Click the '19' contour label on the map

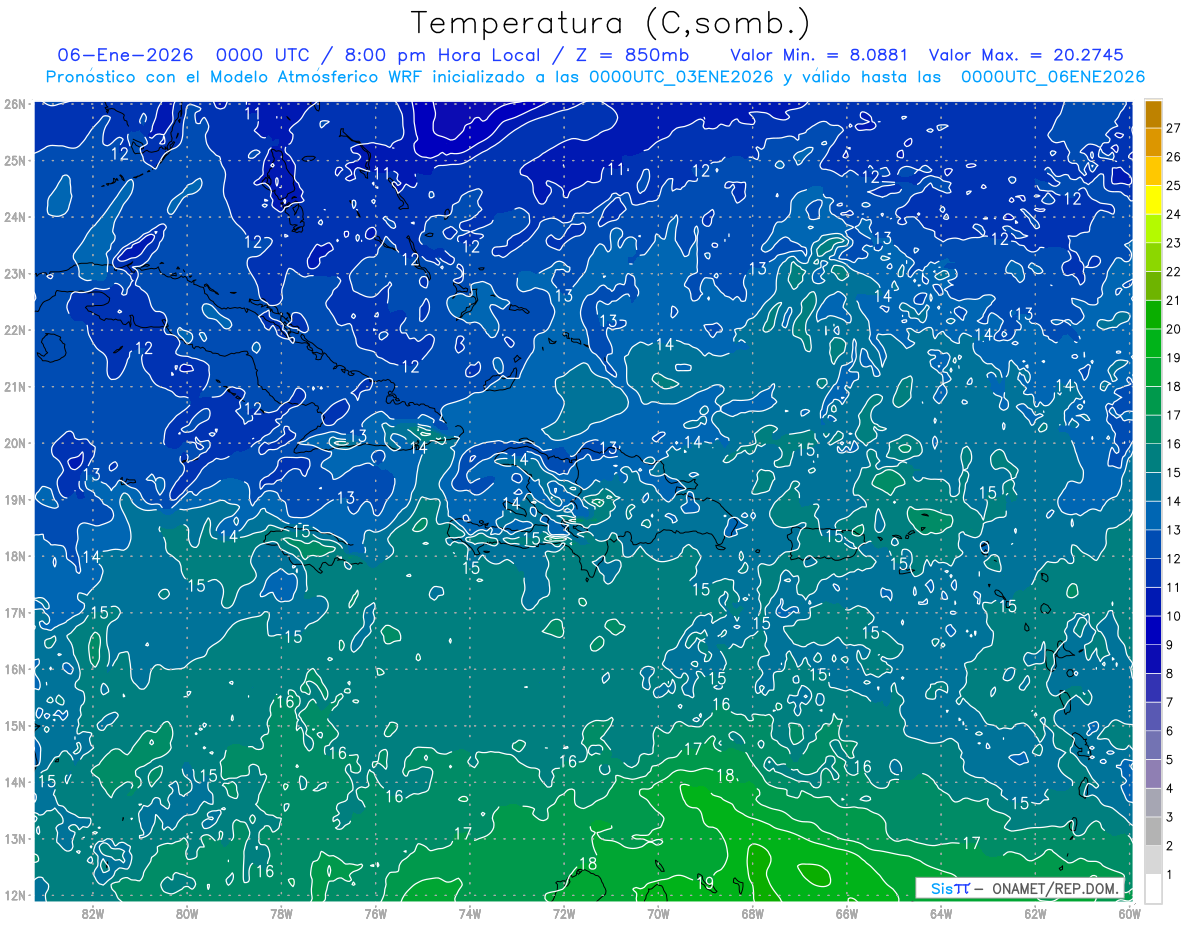pos(705,882)
